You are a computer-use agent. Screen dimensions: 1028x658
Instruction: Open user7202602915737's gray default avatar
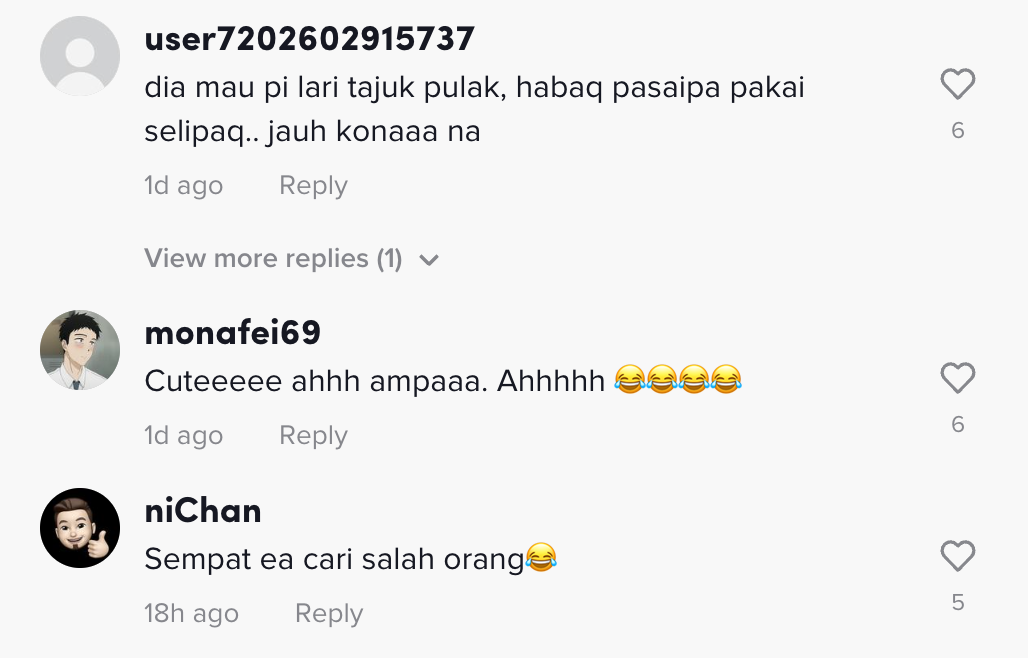(80, 56)
